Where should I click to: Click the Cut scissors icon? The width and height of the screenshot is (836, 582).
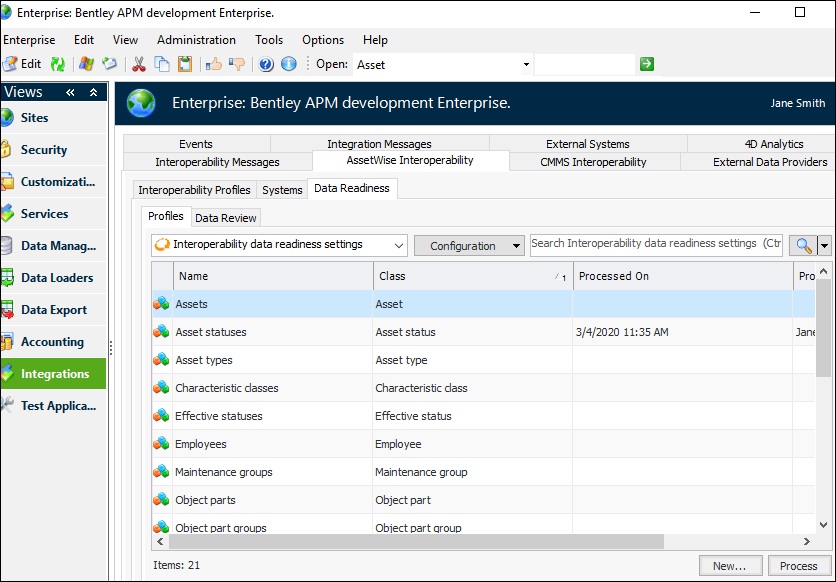pyautogui.click(x=139, y=64)
